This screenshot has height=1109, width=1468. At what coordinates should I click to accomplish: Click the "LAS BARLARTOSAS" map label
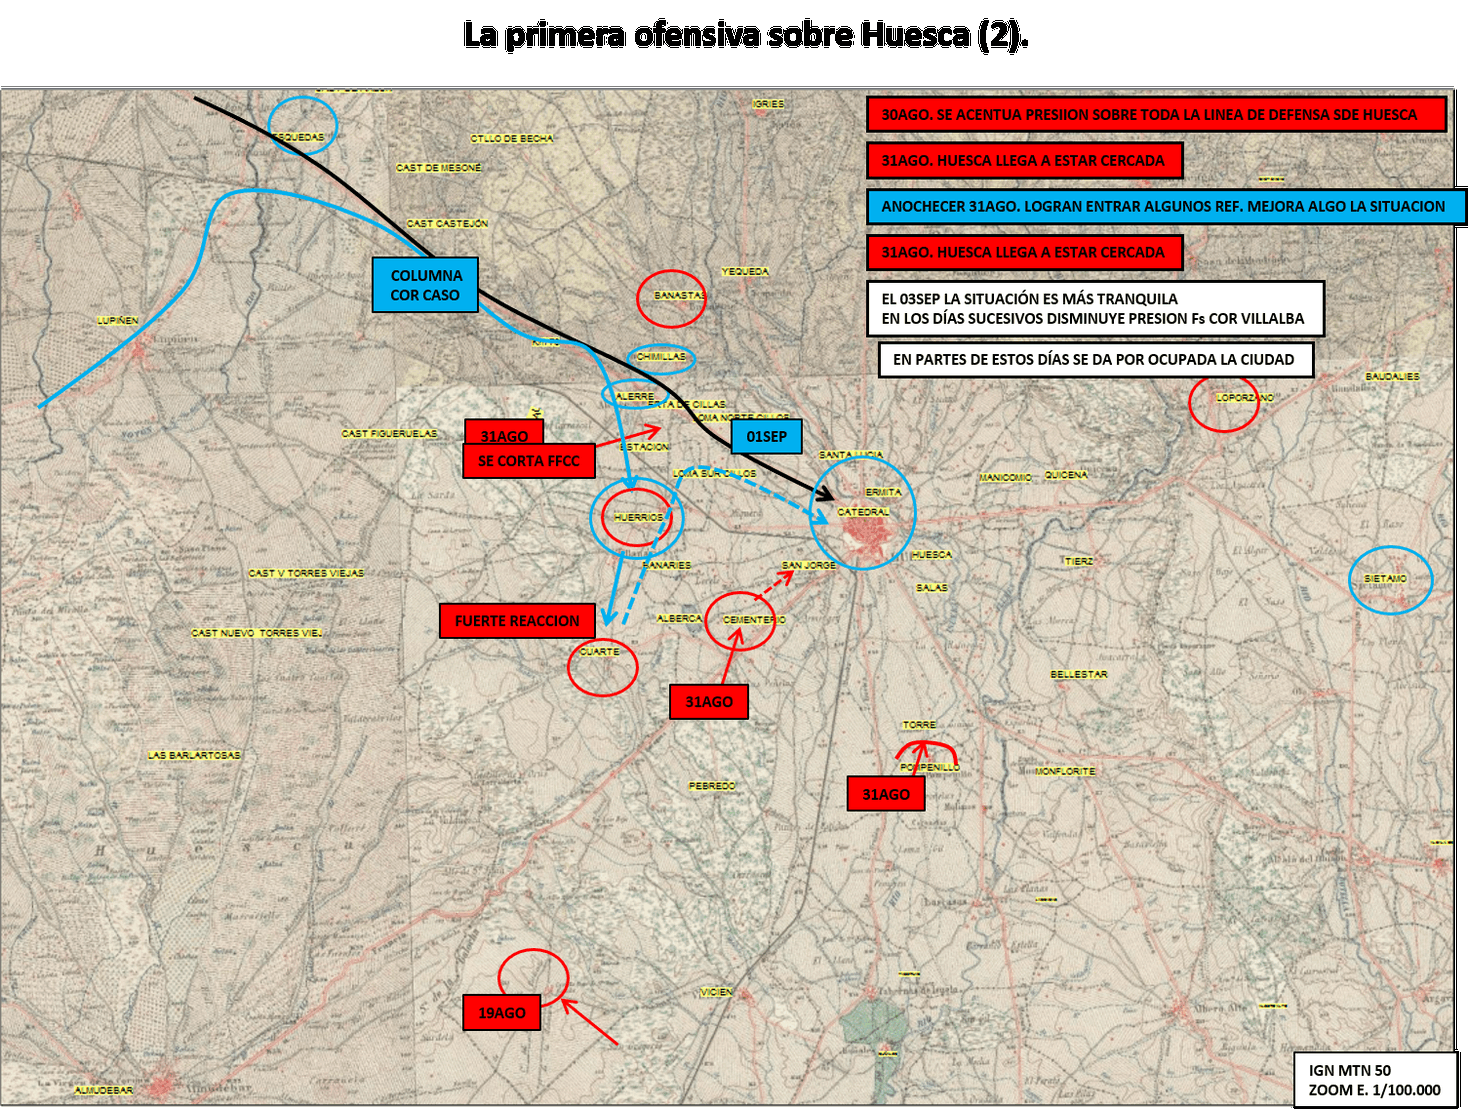[194, 756]
